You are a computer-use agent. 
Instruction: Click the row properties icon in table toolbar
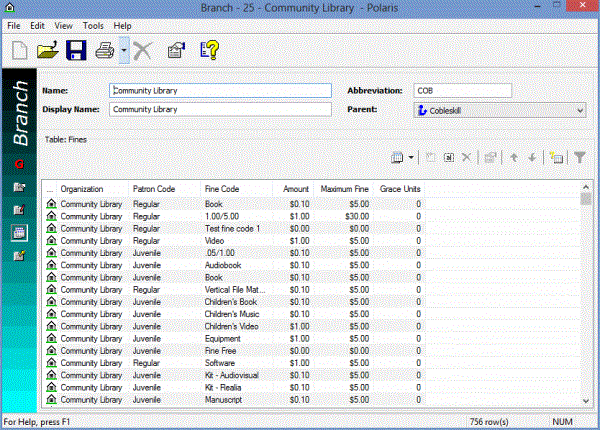pyautogui.click(x=490, y=157)
